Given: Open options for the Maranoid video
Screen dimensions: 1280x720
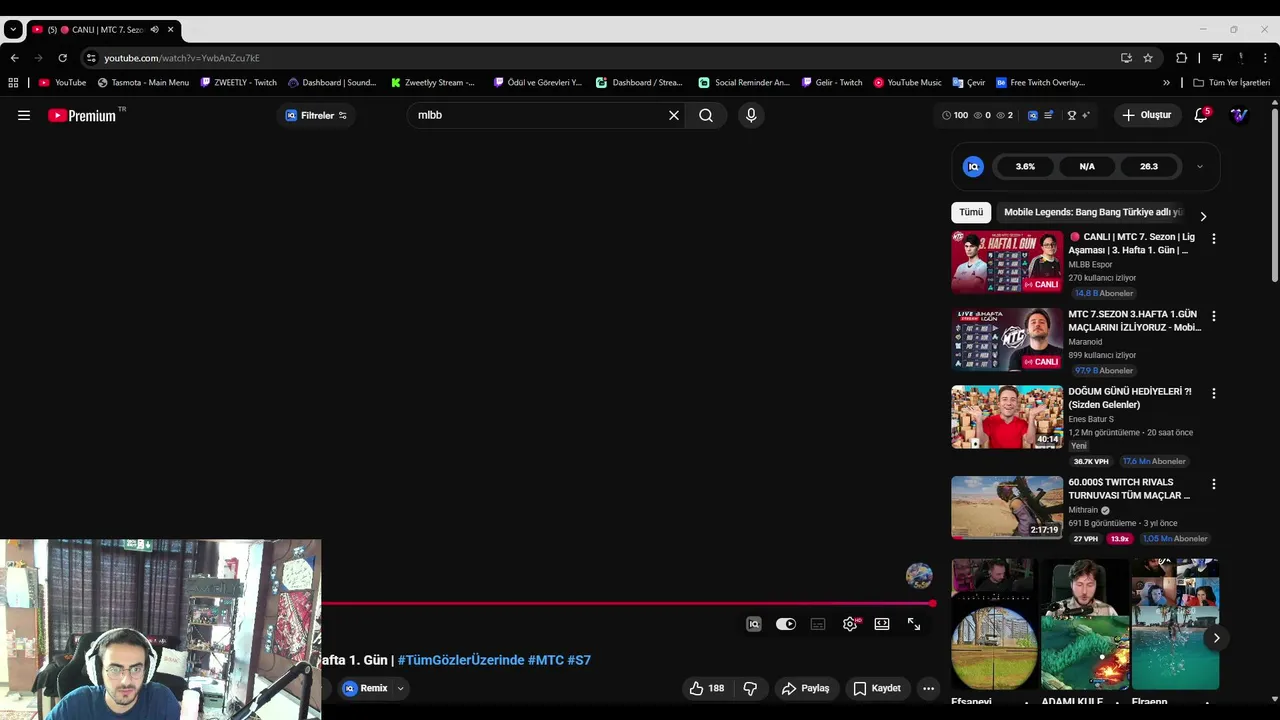Looking at the screenshot, I should [x=1214, y=316].
